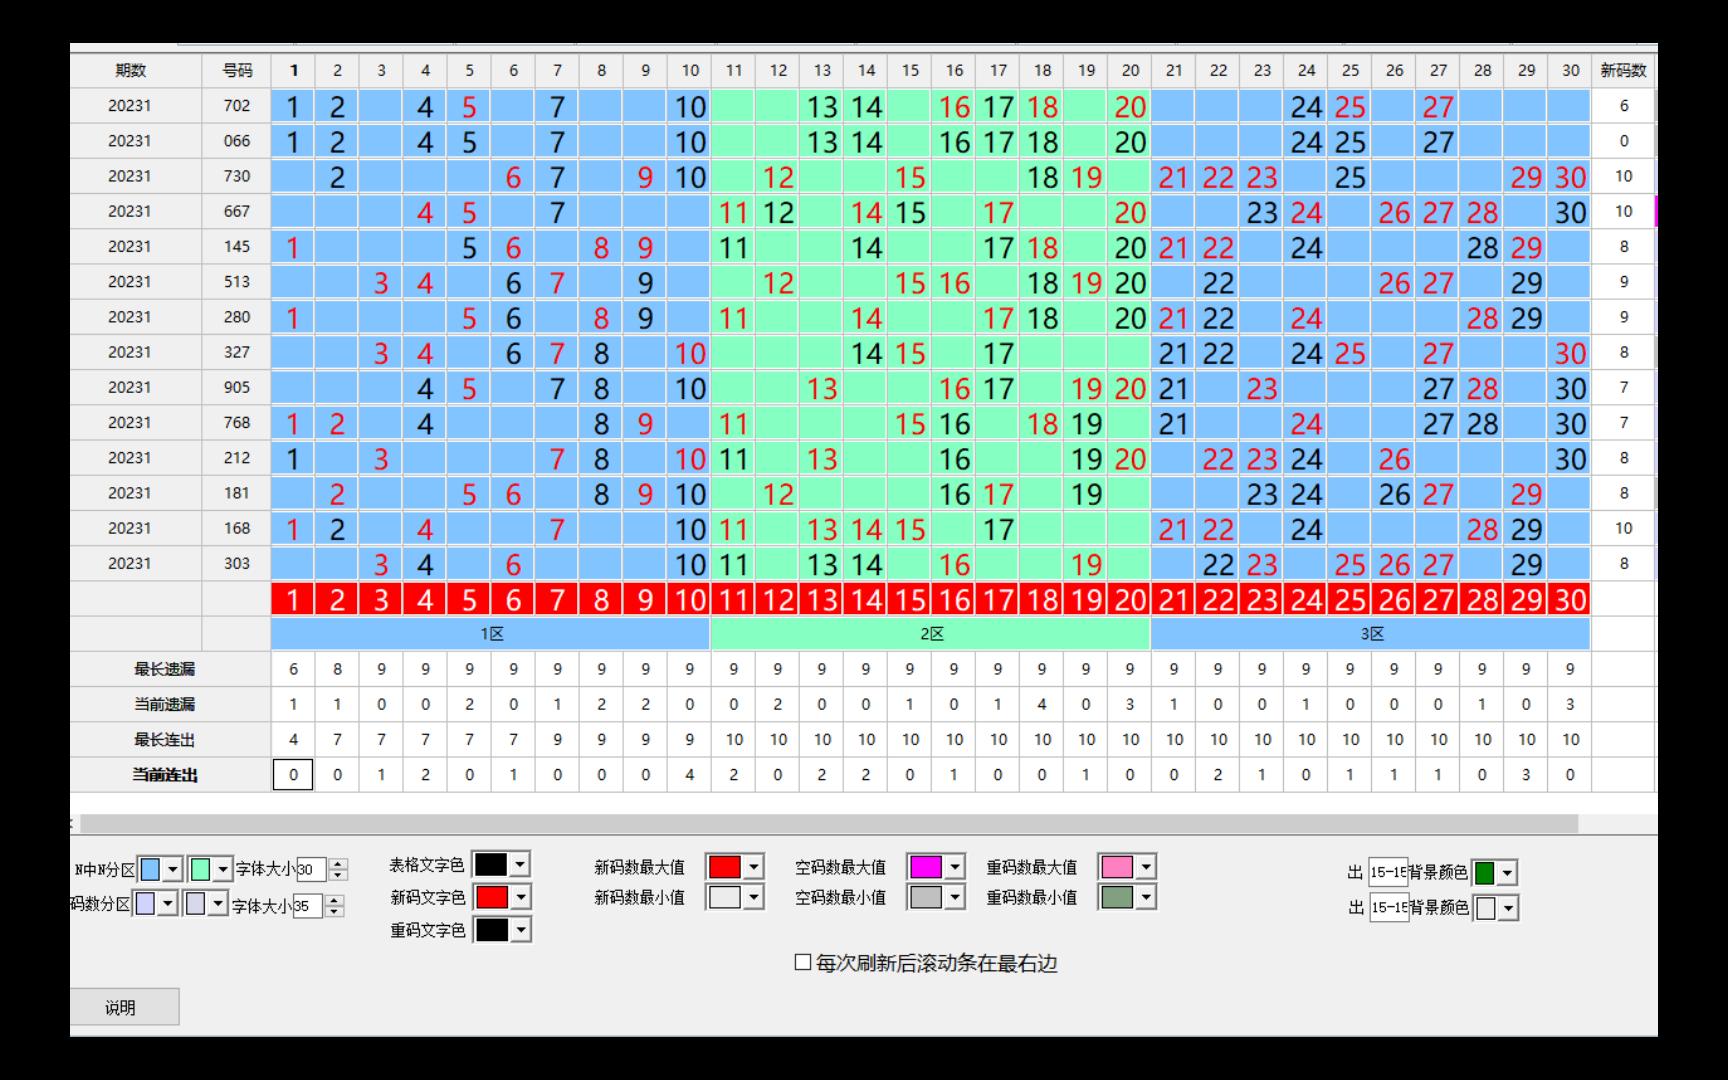Click the 字体大小 field showing 35

click(x=307, y=906)
